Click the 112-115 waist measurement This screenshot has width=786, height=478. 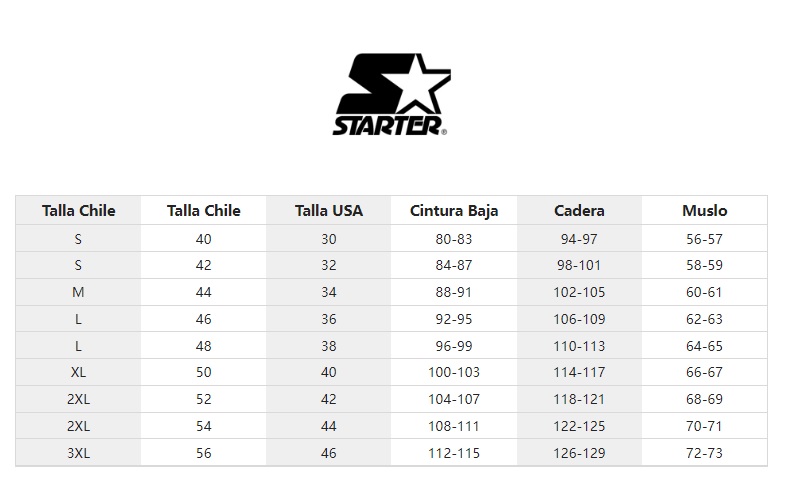coord(454,453)
